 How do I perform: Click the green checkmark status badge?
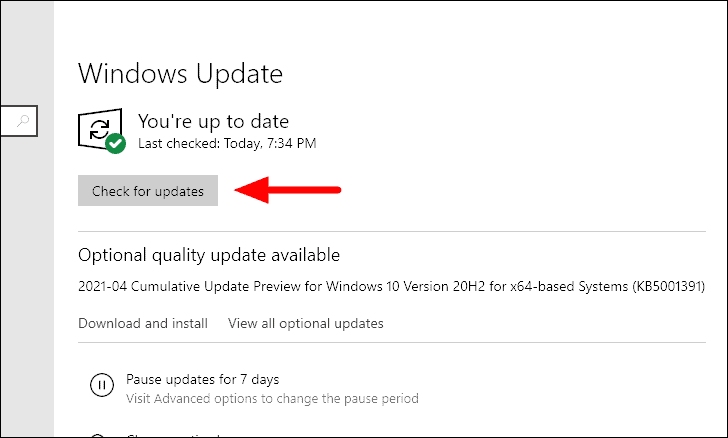[116, 144]
